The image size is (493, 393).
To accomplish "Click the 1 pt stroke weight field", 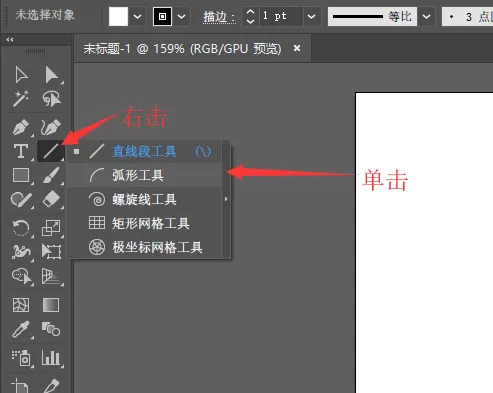I will pos(281,16).
